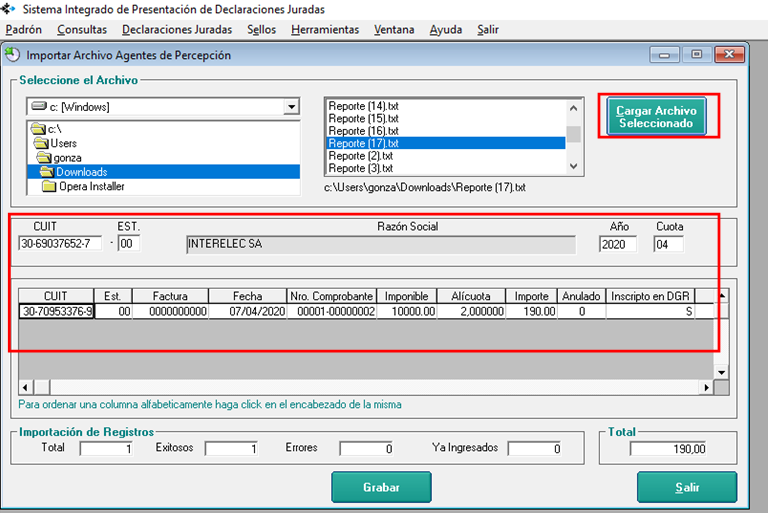Sort the grid by Fecha column header
This screenshot has width=768, height=513.
pyautogui.click(x=247, y=296)
